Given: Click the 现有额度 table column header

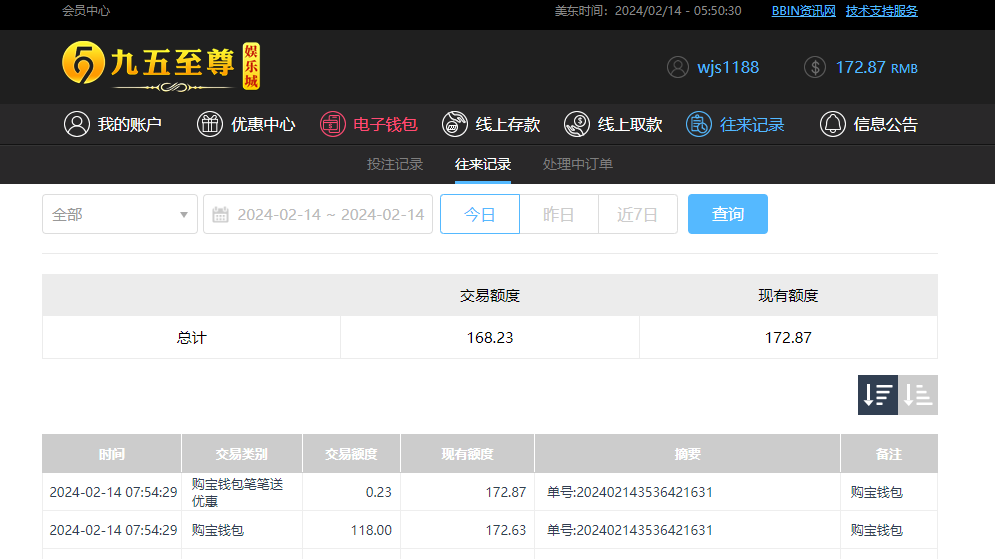Looking at the screenshot, I should [x=468, y=454].
